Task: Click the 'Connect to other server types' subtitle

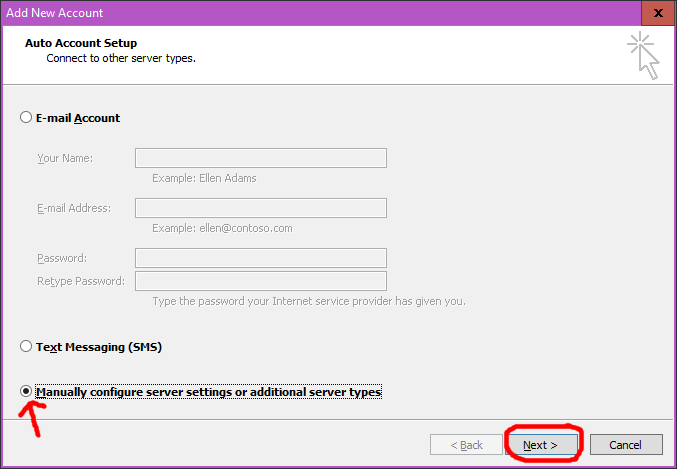Action: point(121,58)
